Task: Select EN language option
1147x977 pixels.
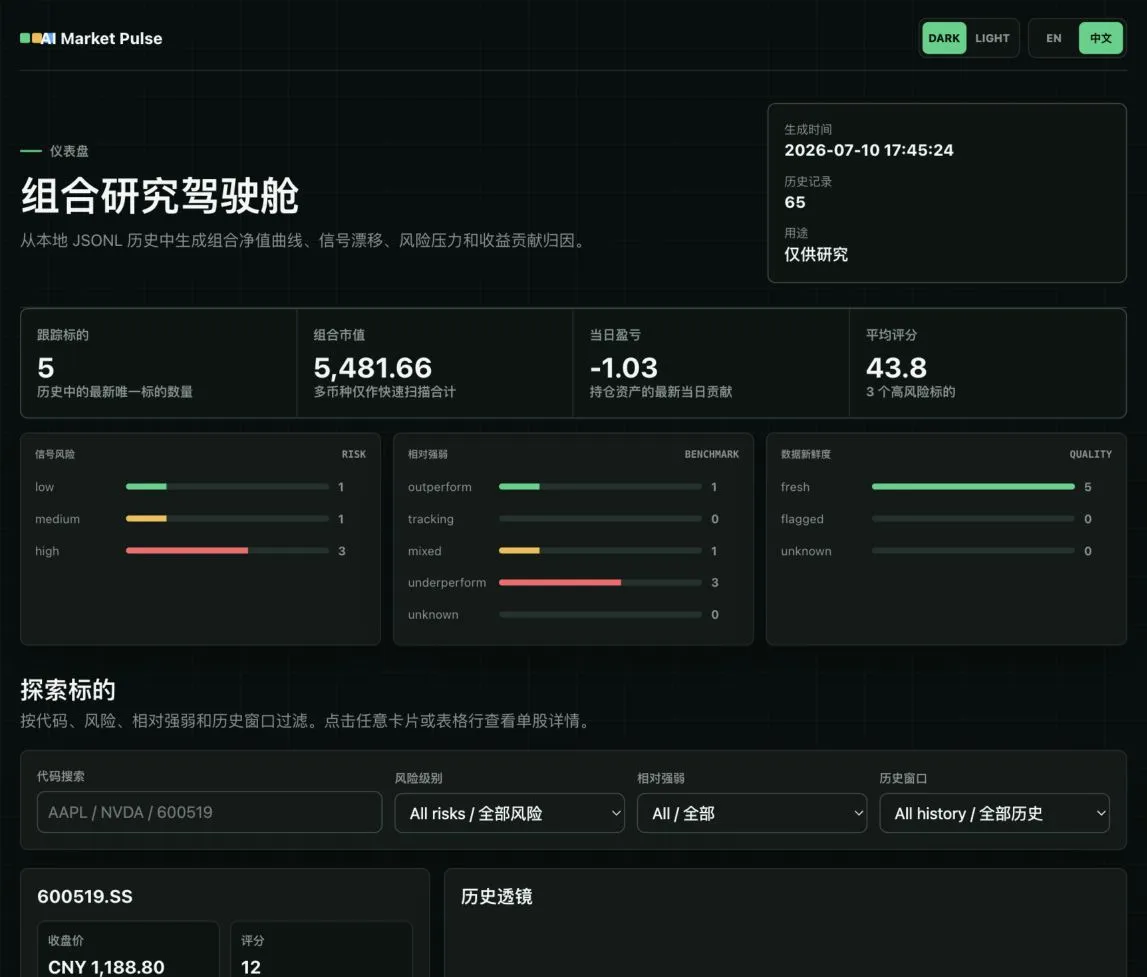Action: pos(1053,38)
